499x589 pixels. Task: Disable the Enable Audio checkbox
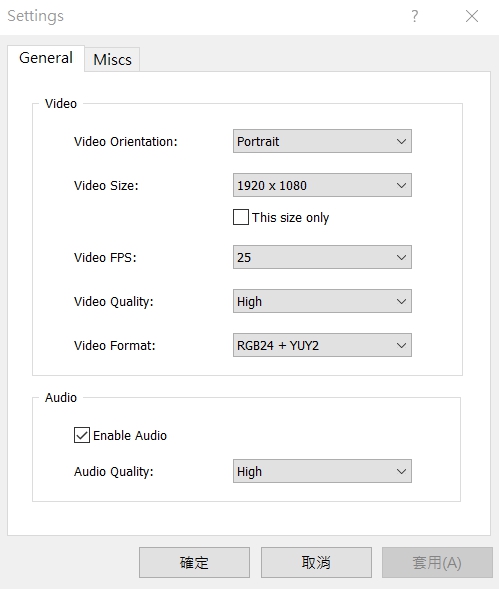[x=82, y=435]
